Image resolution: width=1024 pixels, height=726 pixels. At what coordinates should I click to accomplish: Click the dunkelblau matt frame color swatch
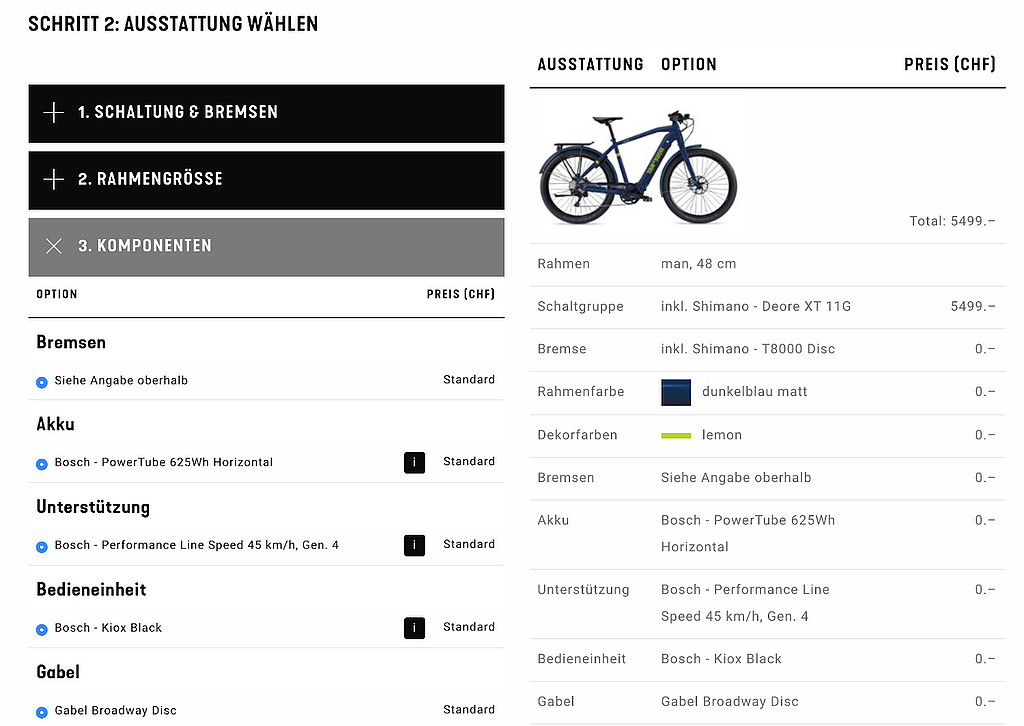pos(677,392)
